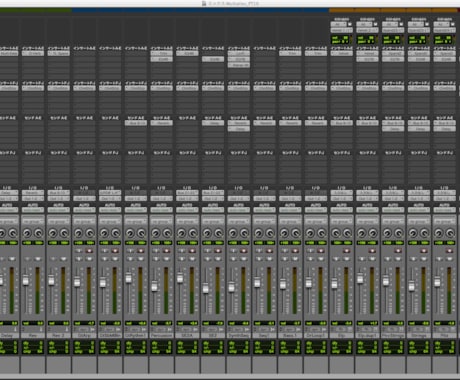460x380 pixels.
Task: Solo the SynthSeq track
Action: (234, 259)
